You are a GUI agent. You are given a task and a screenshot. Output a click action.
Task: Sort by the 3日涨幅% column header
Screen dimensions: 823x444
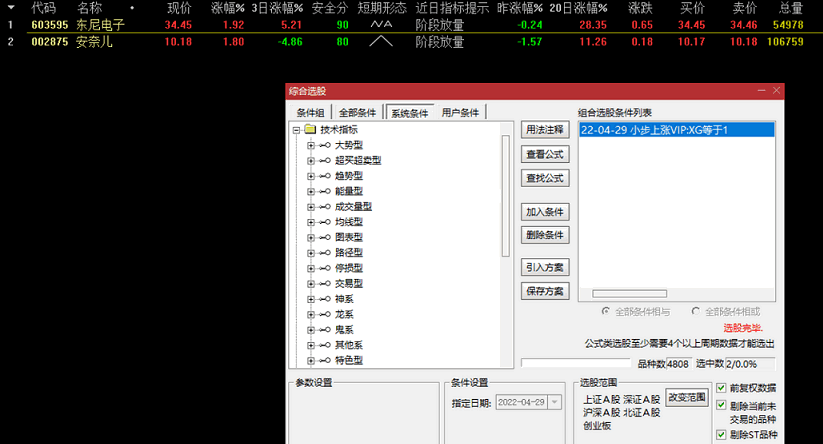(277, 8)
